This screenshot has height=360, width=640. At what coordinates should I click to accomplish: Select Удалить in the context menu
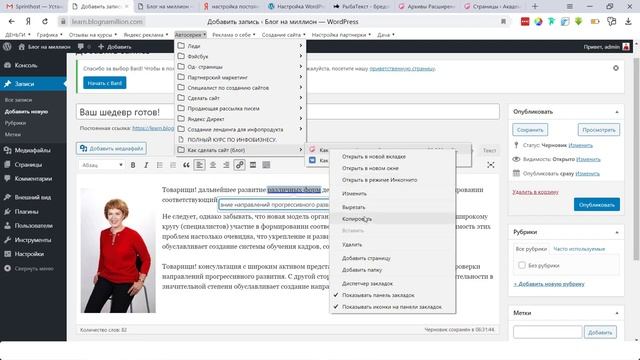click(x=352, y=244)
